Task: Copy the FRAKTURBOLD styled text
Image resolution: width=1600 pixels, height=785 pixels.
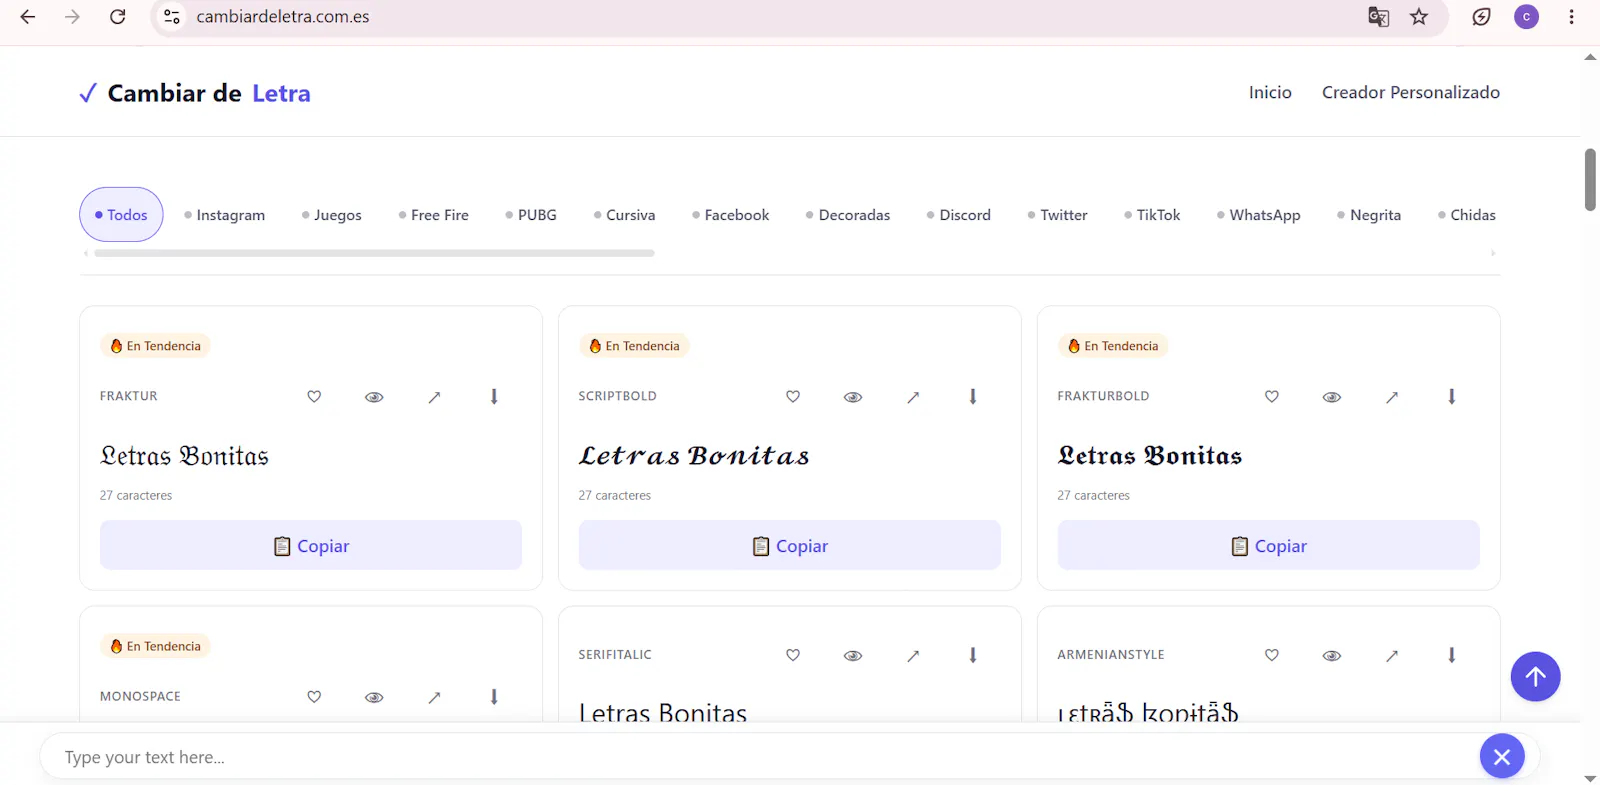Action: [1269, 545]
